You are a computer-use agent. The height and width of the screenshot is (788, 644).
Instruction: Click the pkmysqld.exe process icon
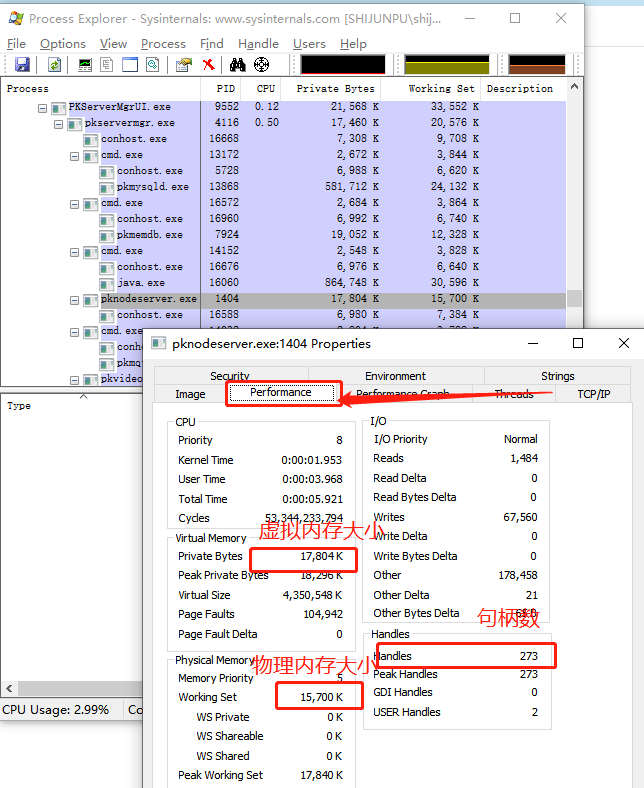point(107,187)
